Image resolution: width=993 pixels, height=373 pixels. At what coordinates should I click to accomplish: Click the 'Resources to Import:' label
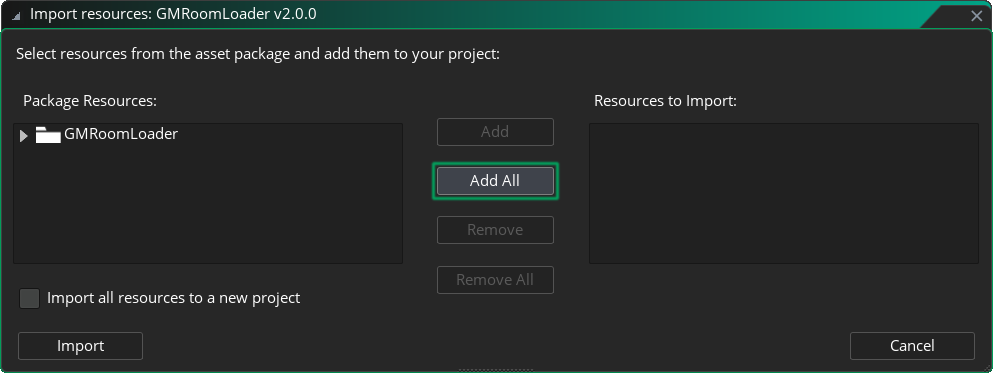point(666,101)
